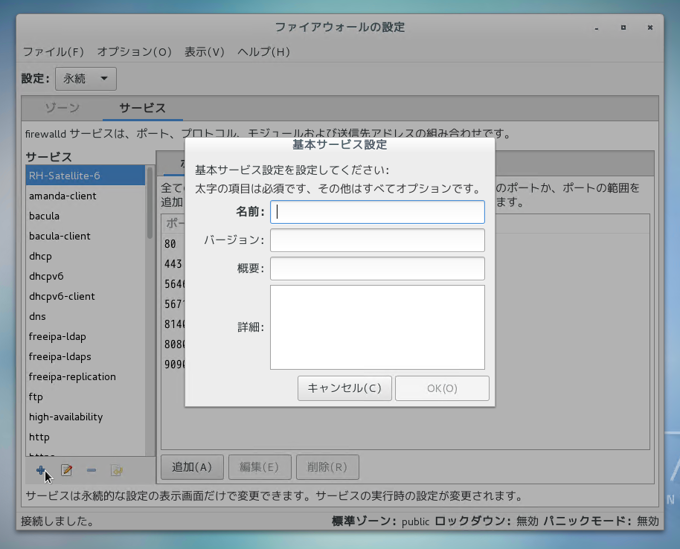Select freeipa-ldaps in the services list
Viewport: 680px width, 549px height.
(85, 356)
